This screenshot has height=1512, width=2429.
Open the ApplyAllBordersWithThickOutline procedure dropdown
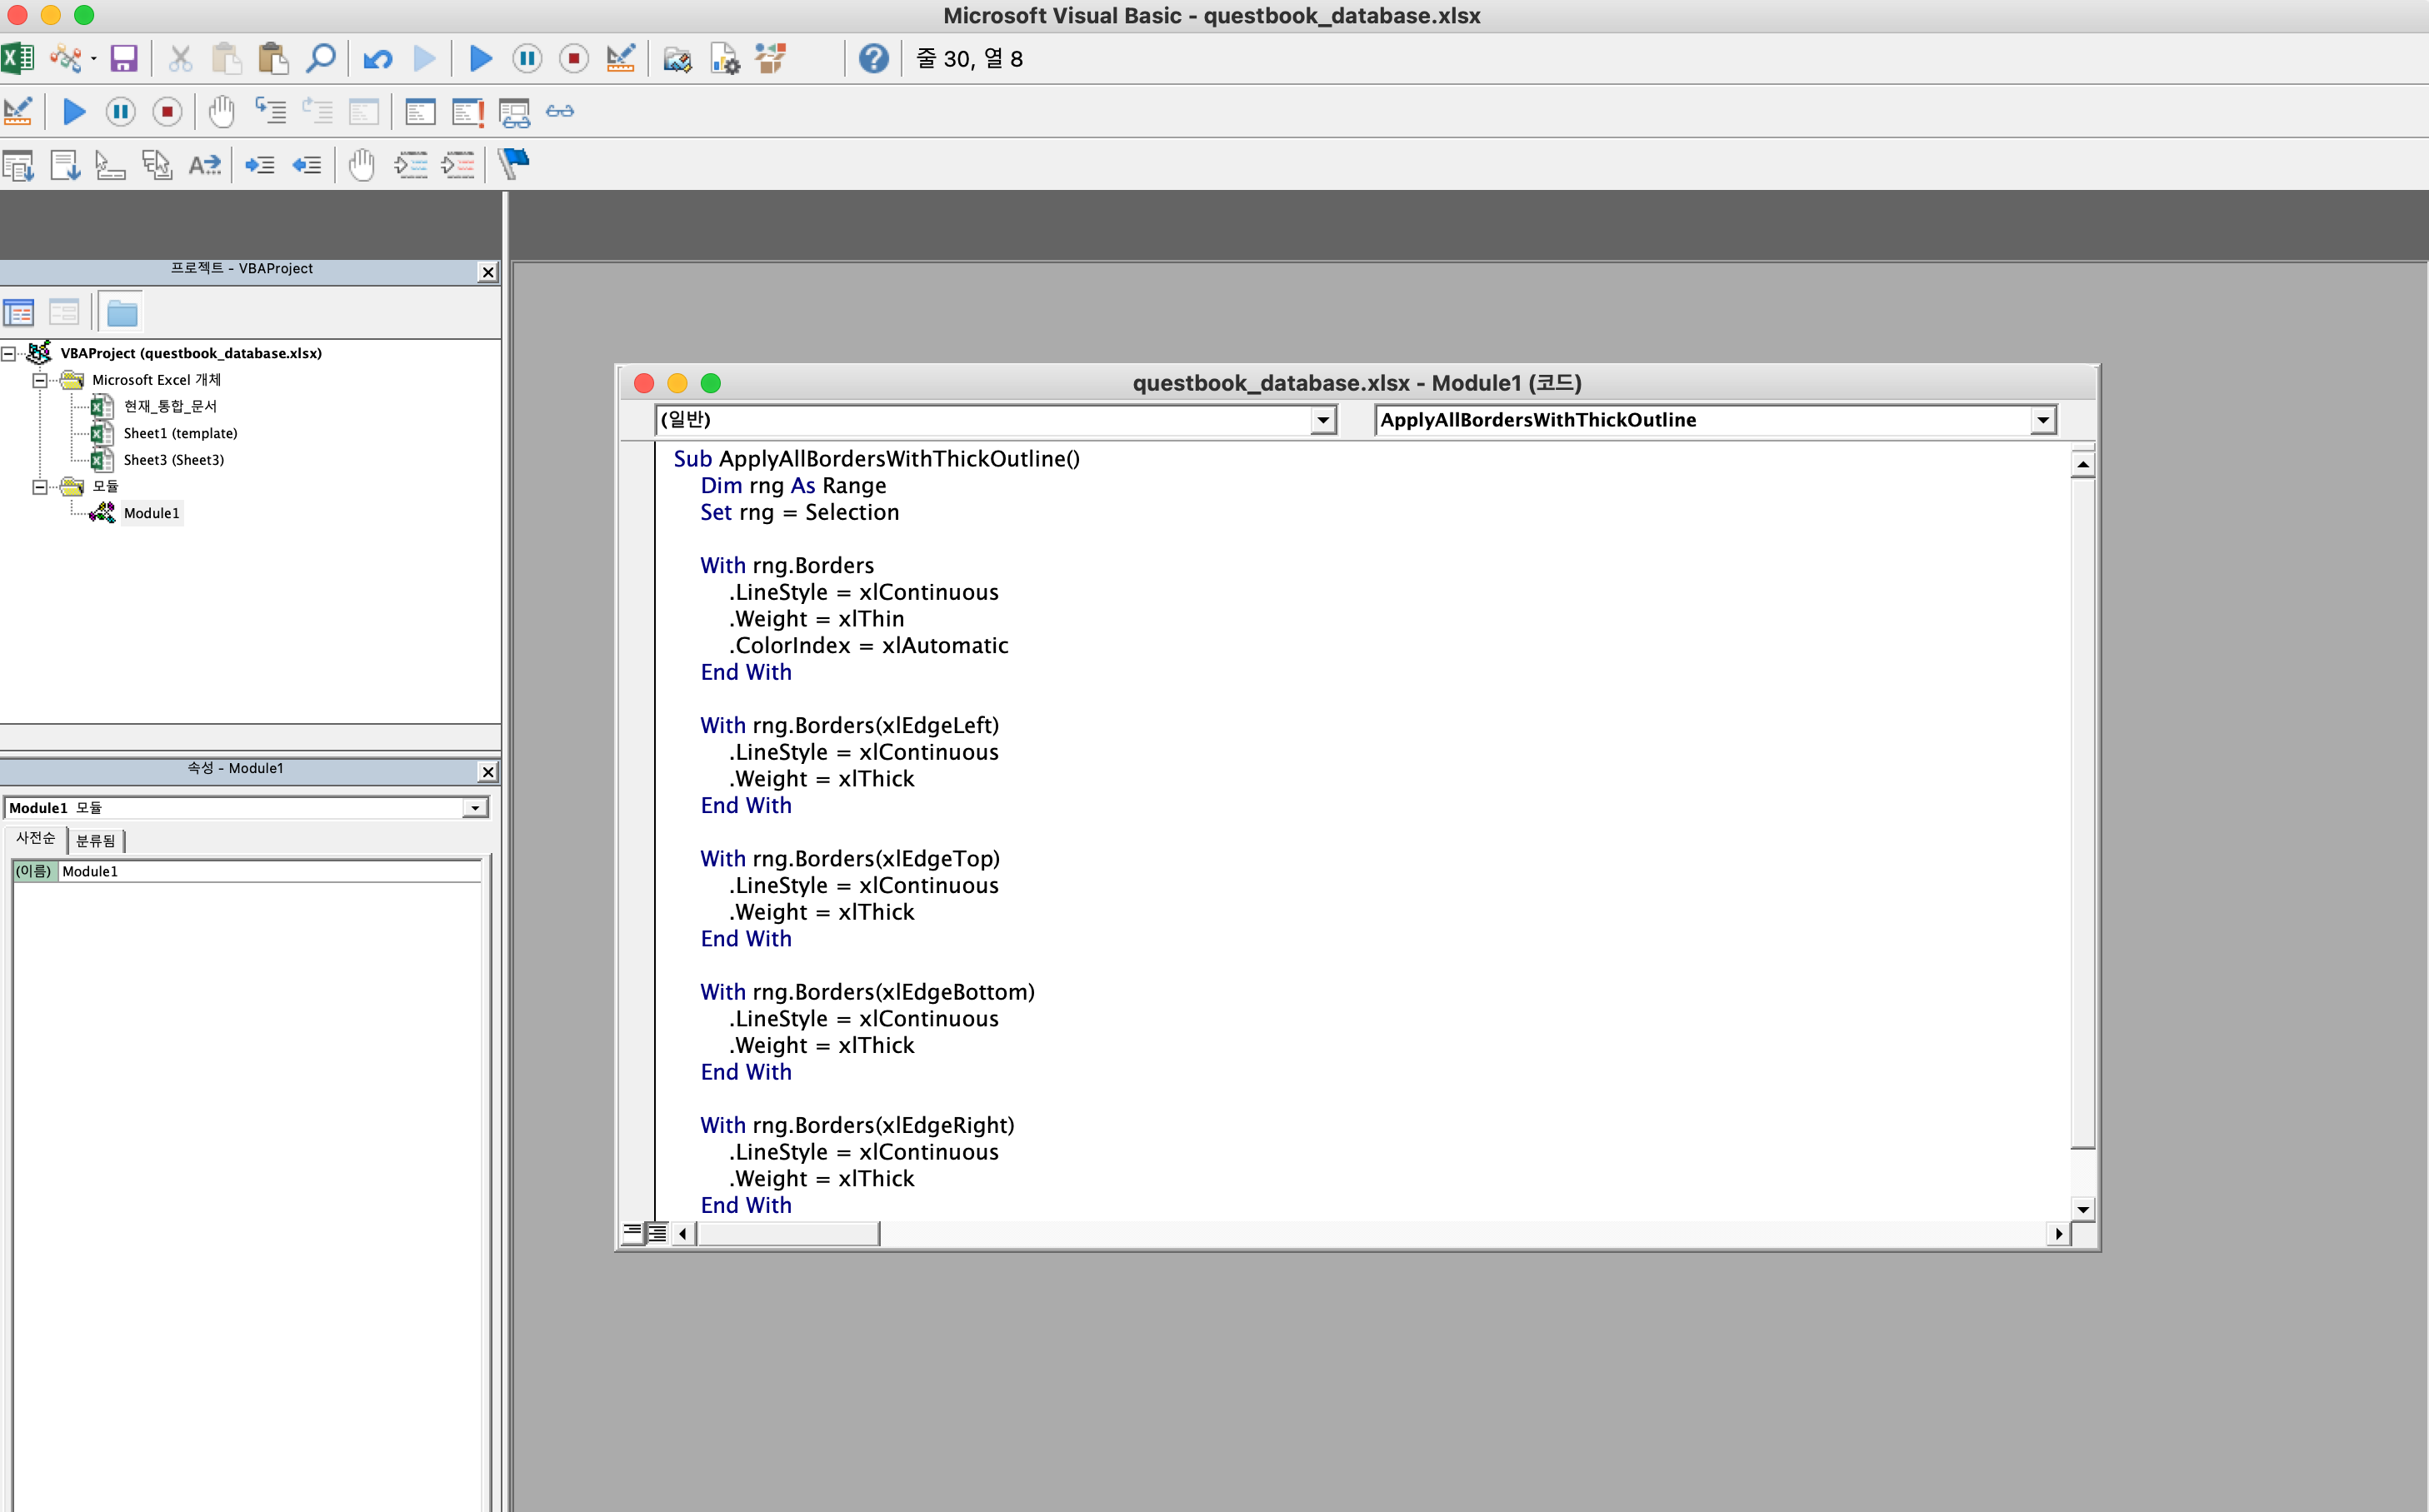(2042, 420)
